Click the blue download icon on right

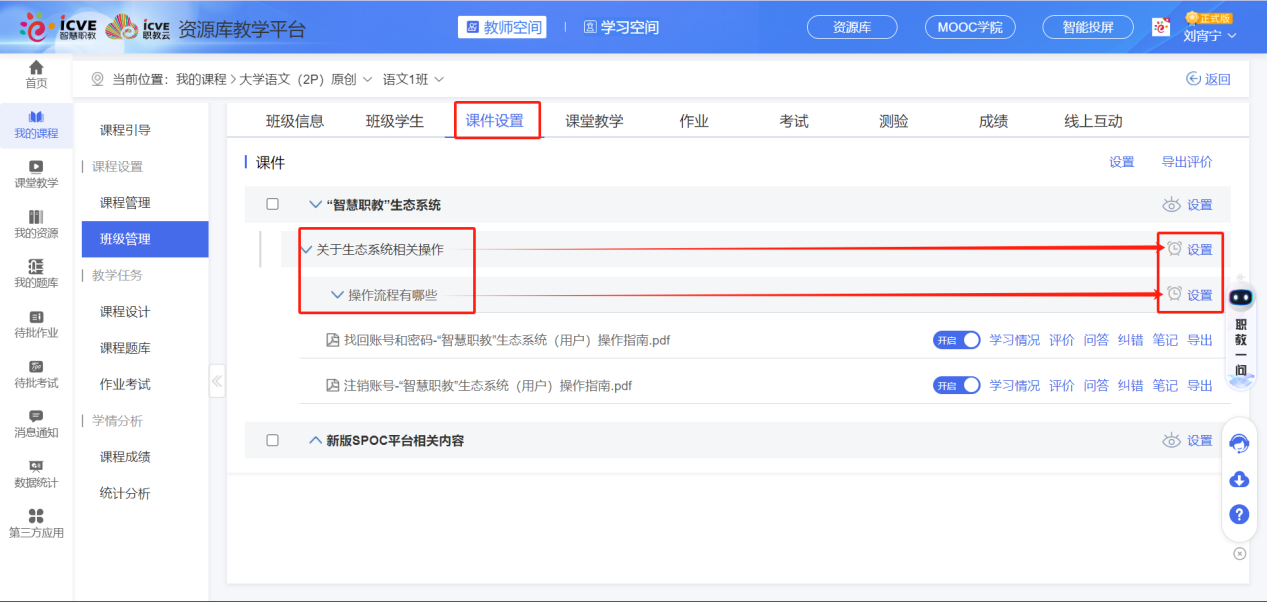pos(1239,479)
